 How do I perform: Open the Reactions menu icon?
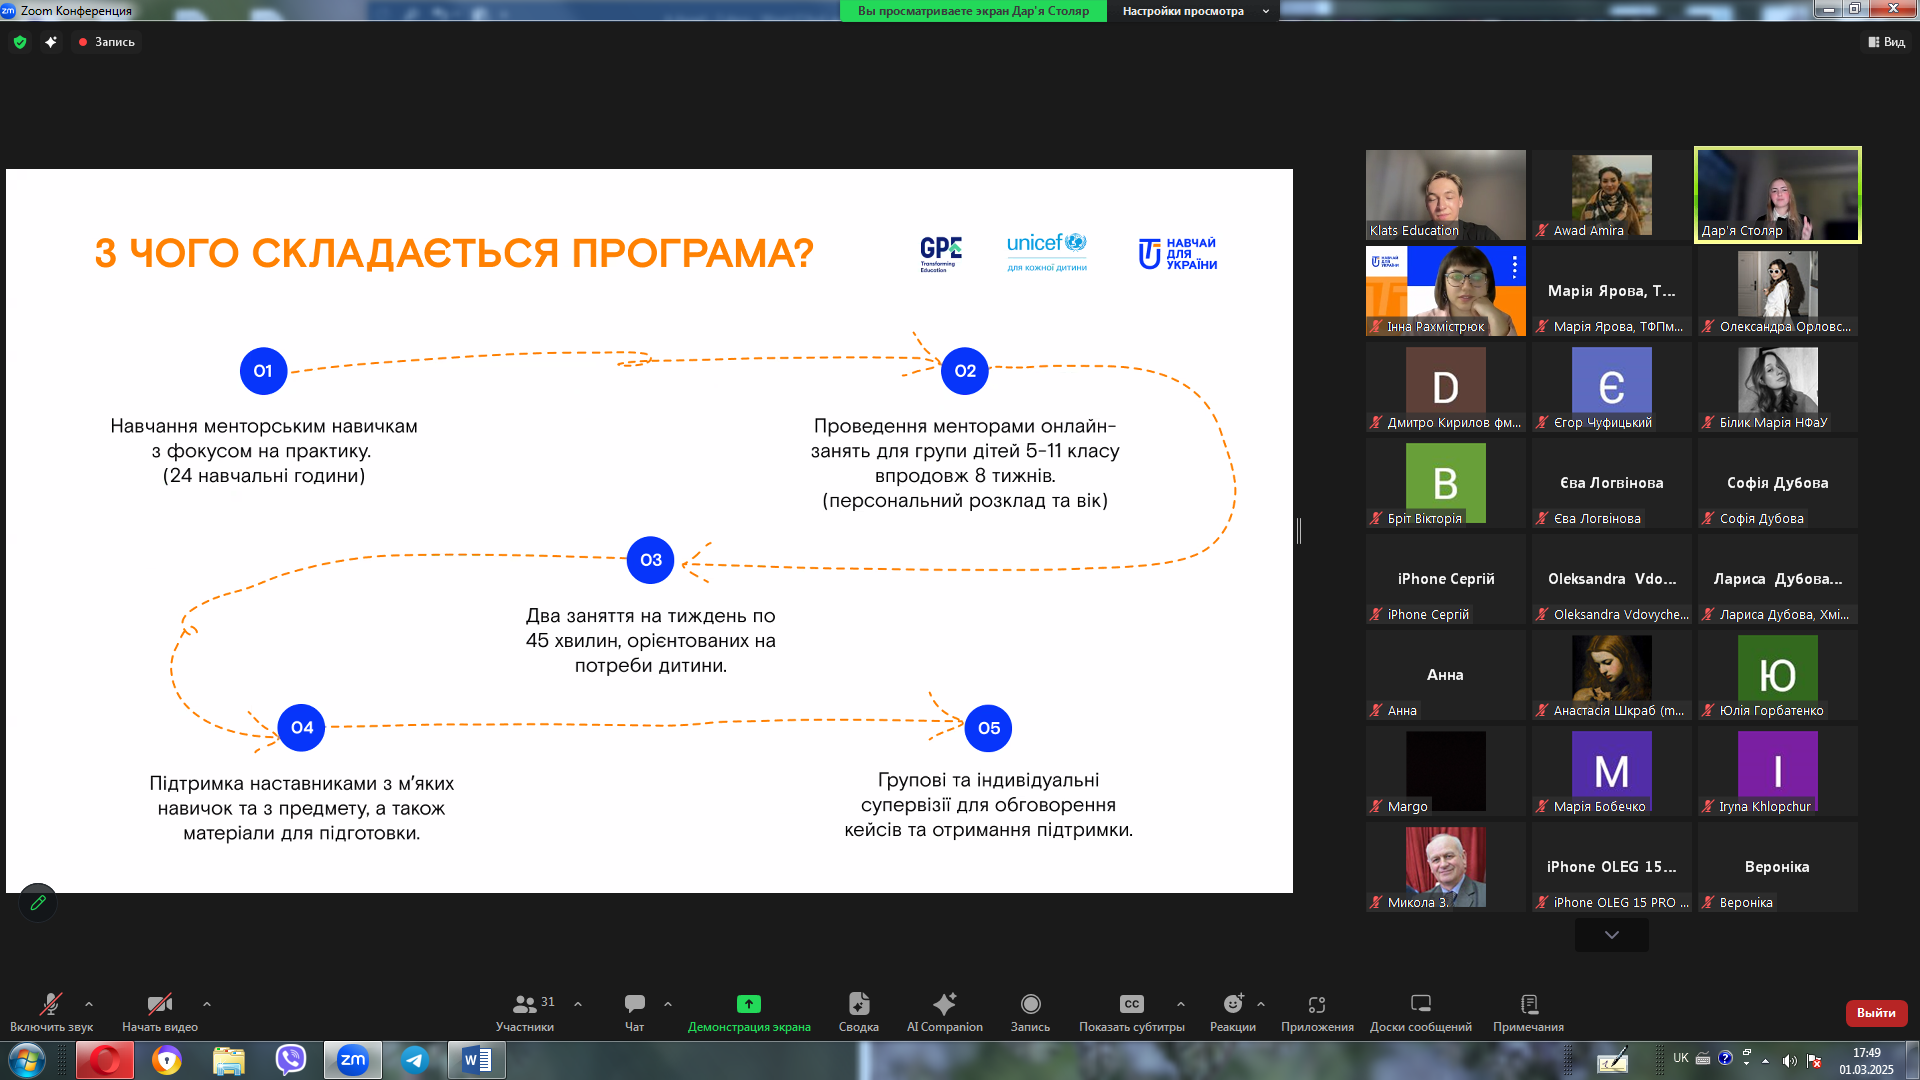tap(1233, 1004)
